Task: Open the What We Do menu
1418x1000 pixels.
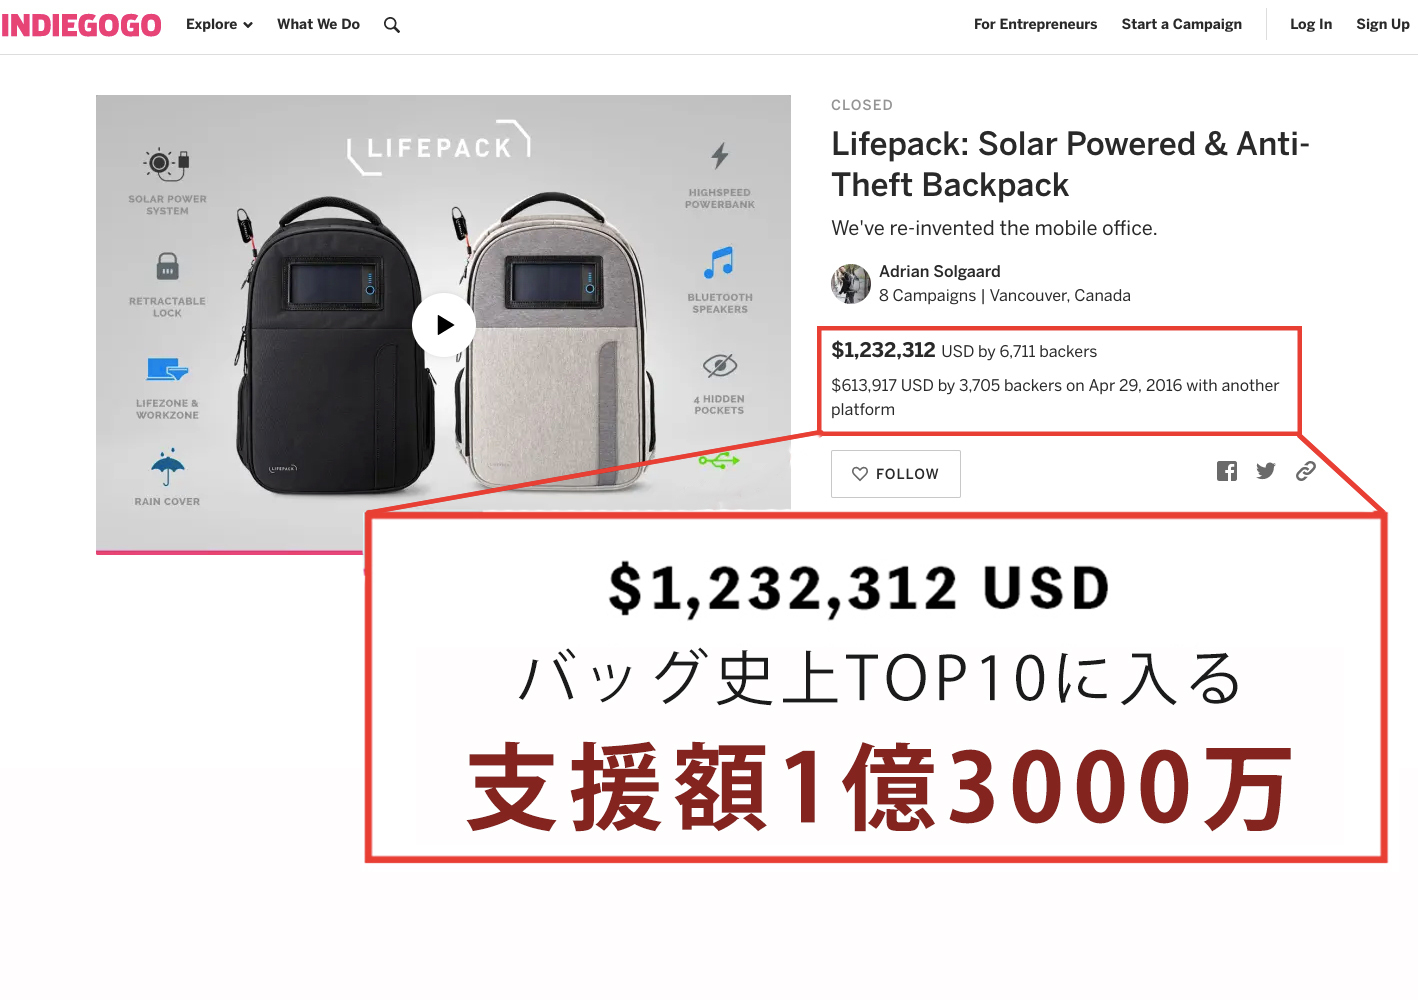Action: tap(318, 24)
